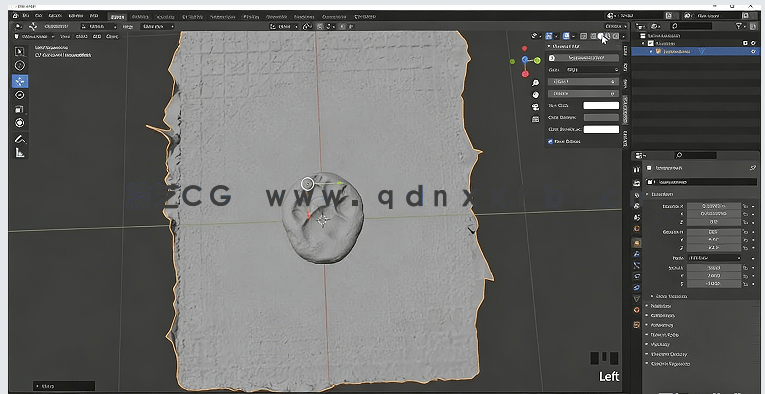Click the Scale Z value field
The height and width of the screenshot is (394, 765).
[714, 283]
